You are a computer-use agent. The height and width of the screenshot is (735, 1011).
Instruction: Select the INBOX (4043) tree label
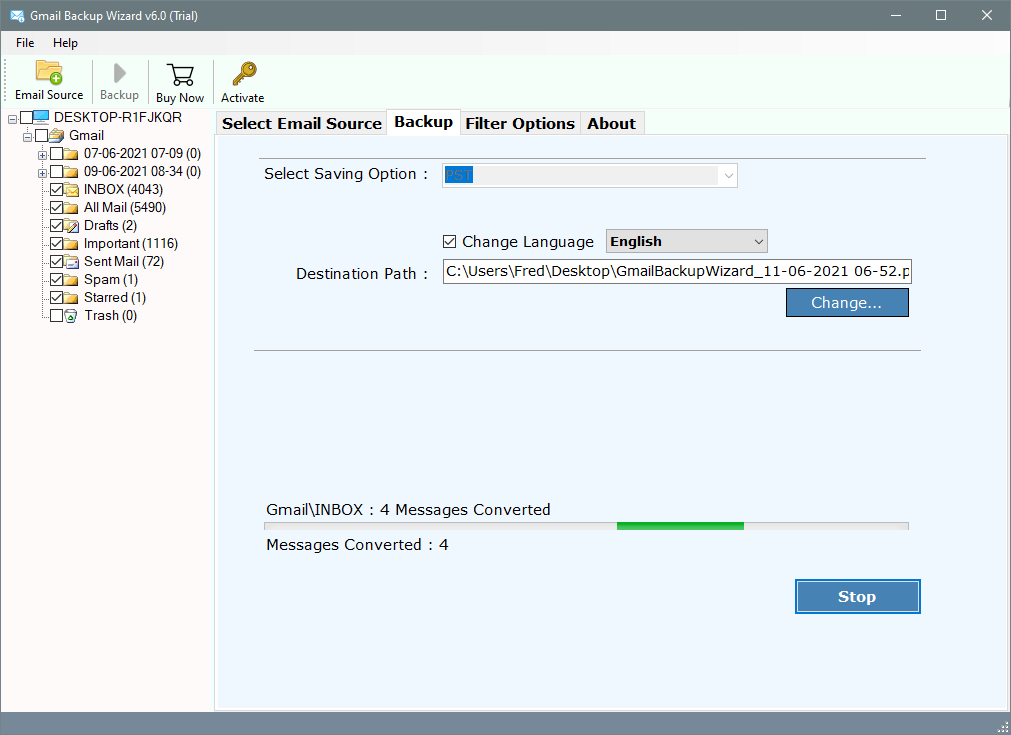point(123,190)
